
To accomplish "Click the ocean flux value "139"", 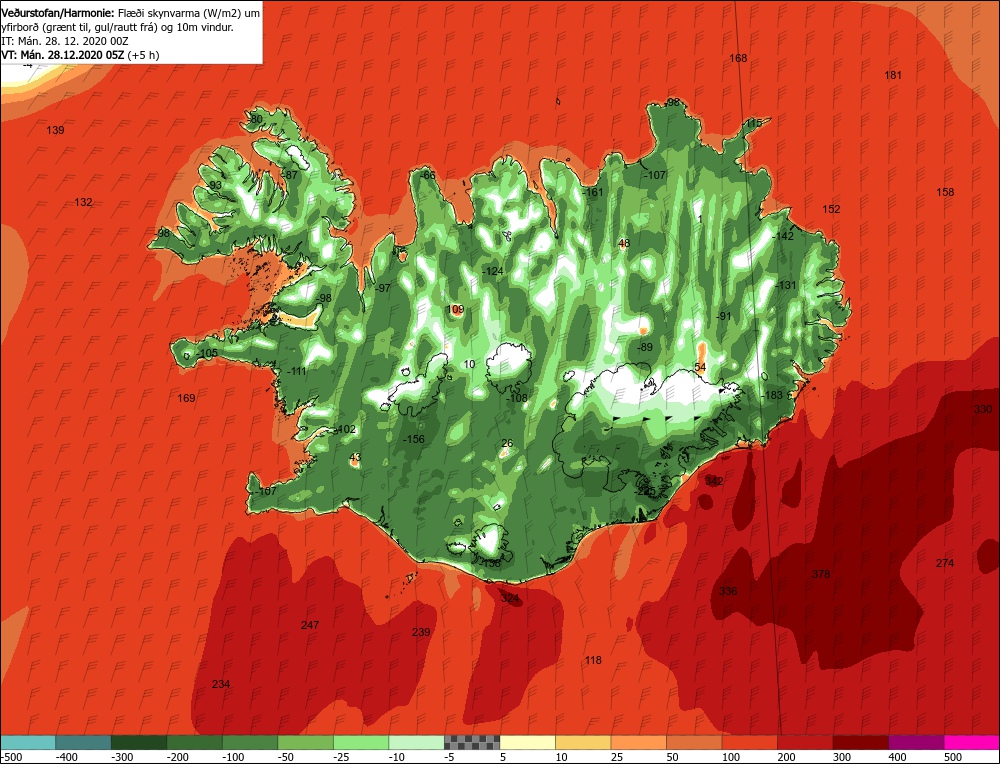I will point(55,130).
